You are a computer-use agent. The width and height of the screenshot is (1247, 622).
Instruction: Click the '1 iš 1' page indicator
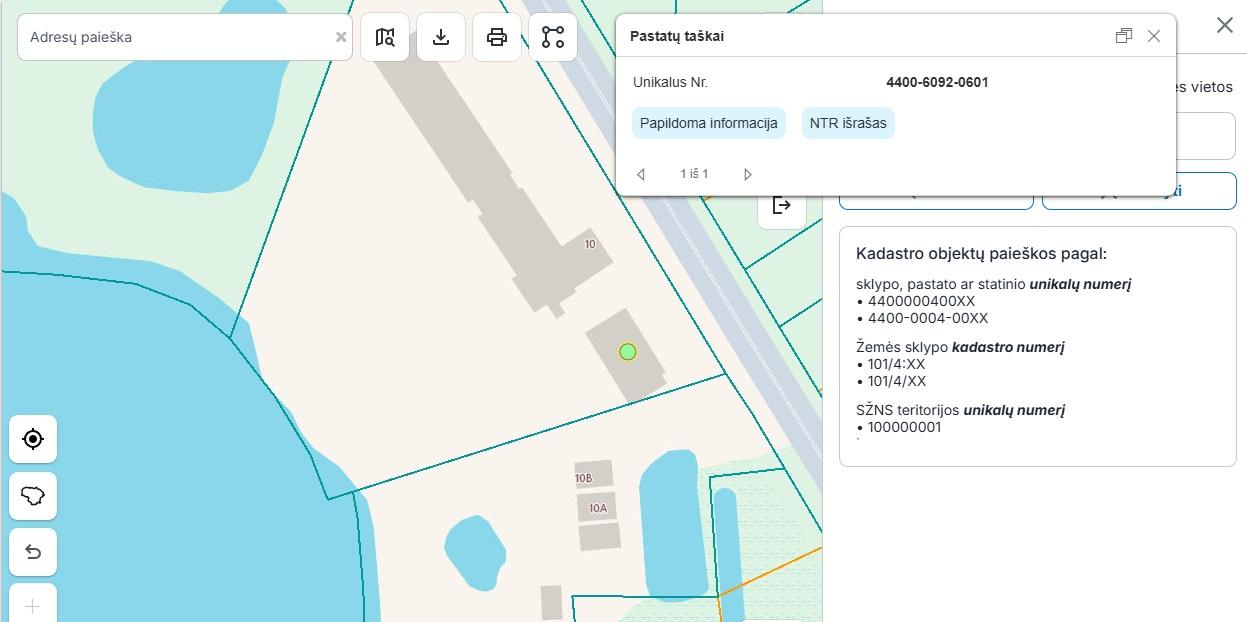tap(694, 174)
